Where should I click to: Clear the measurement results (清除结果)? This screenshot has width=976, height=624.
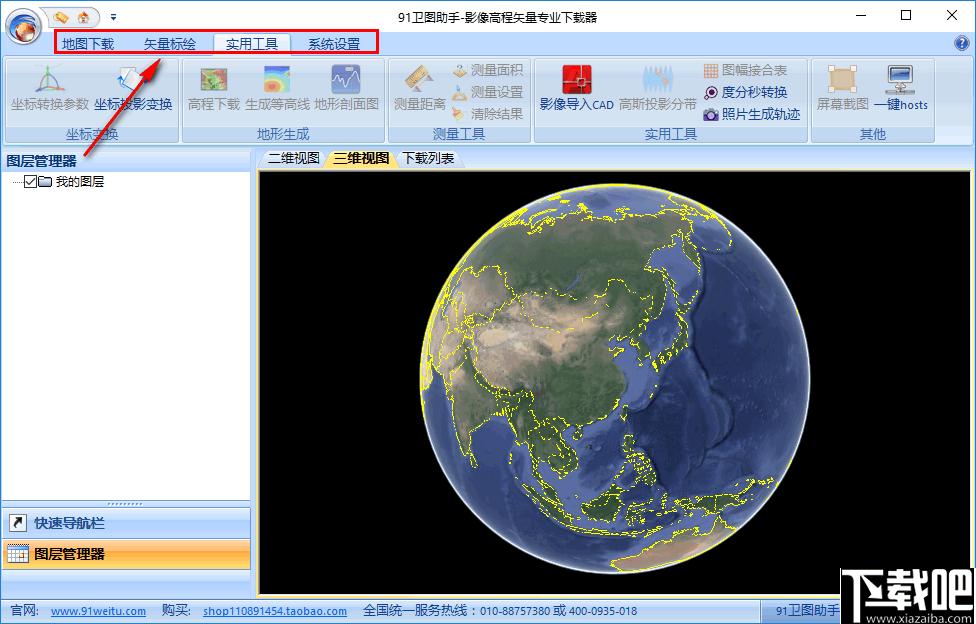487,114
